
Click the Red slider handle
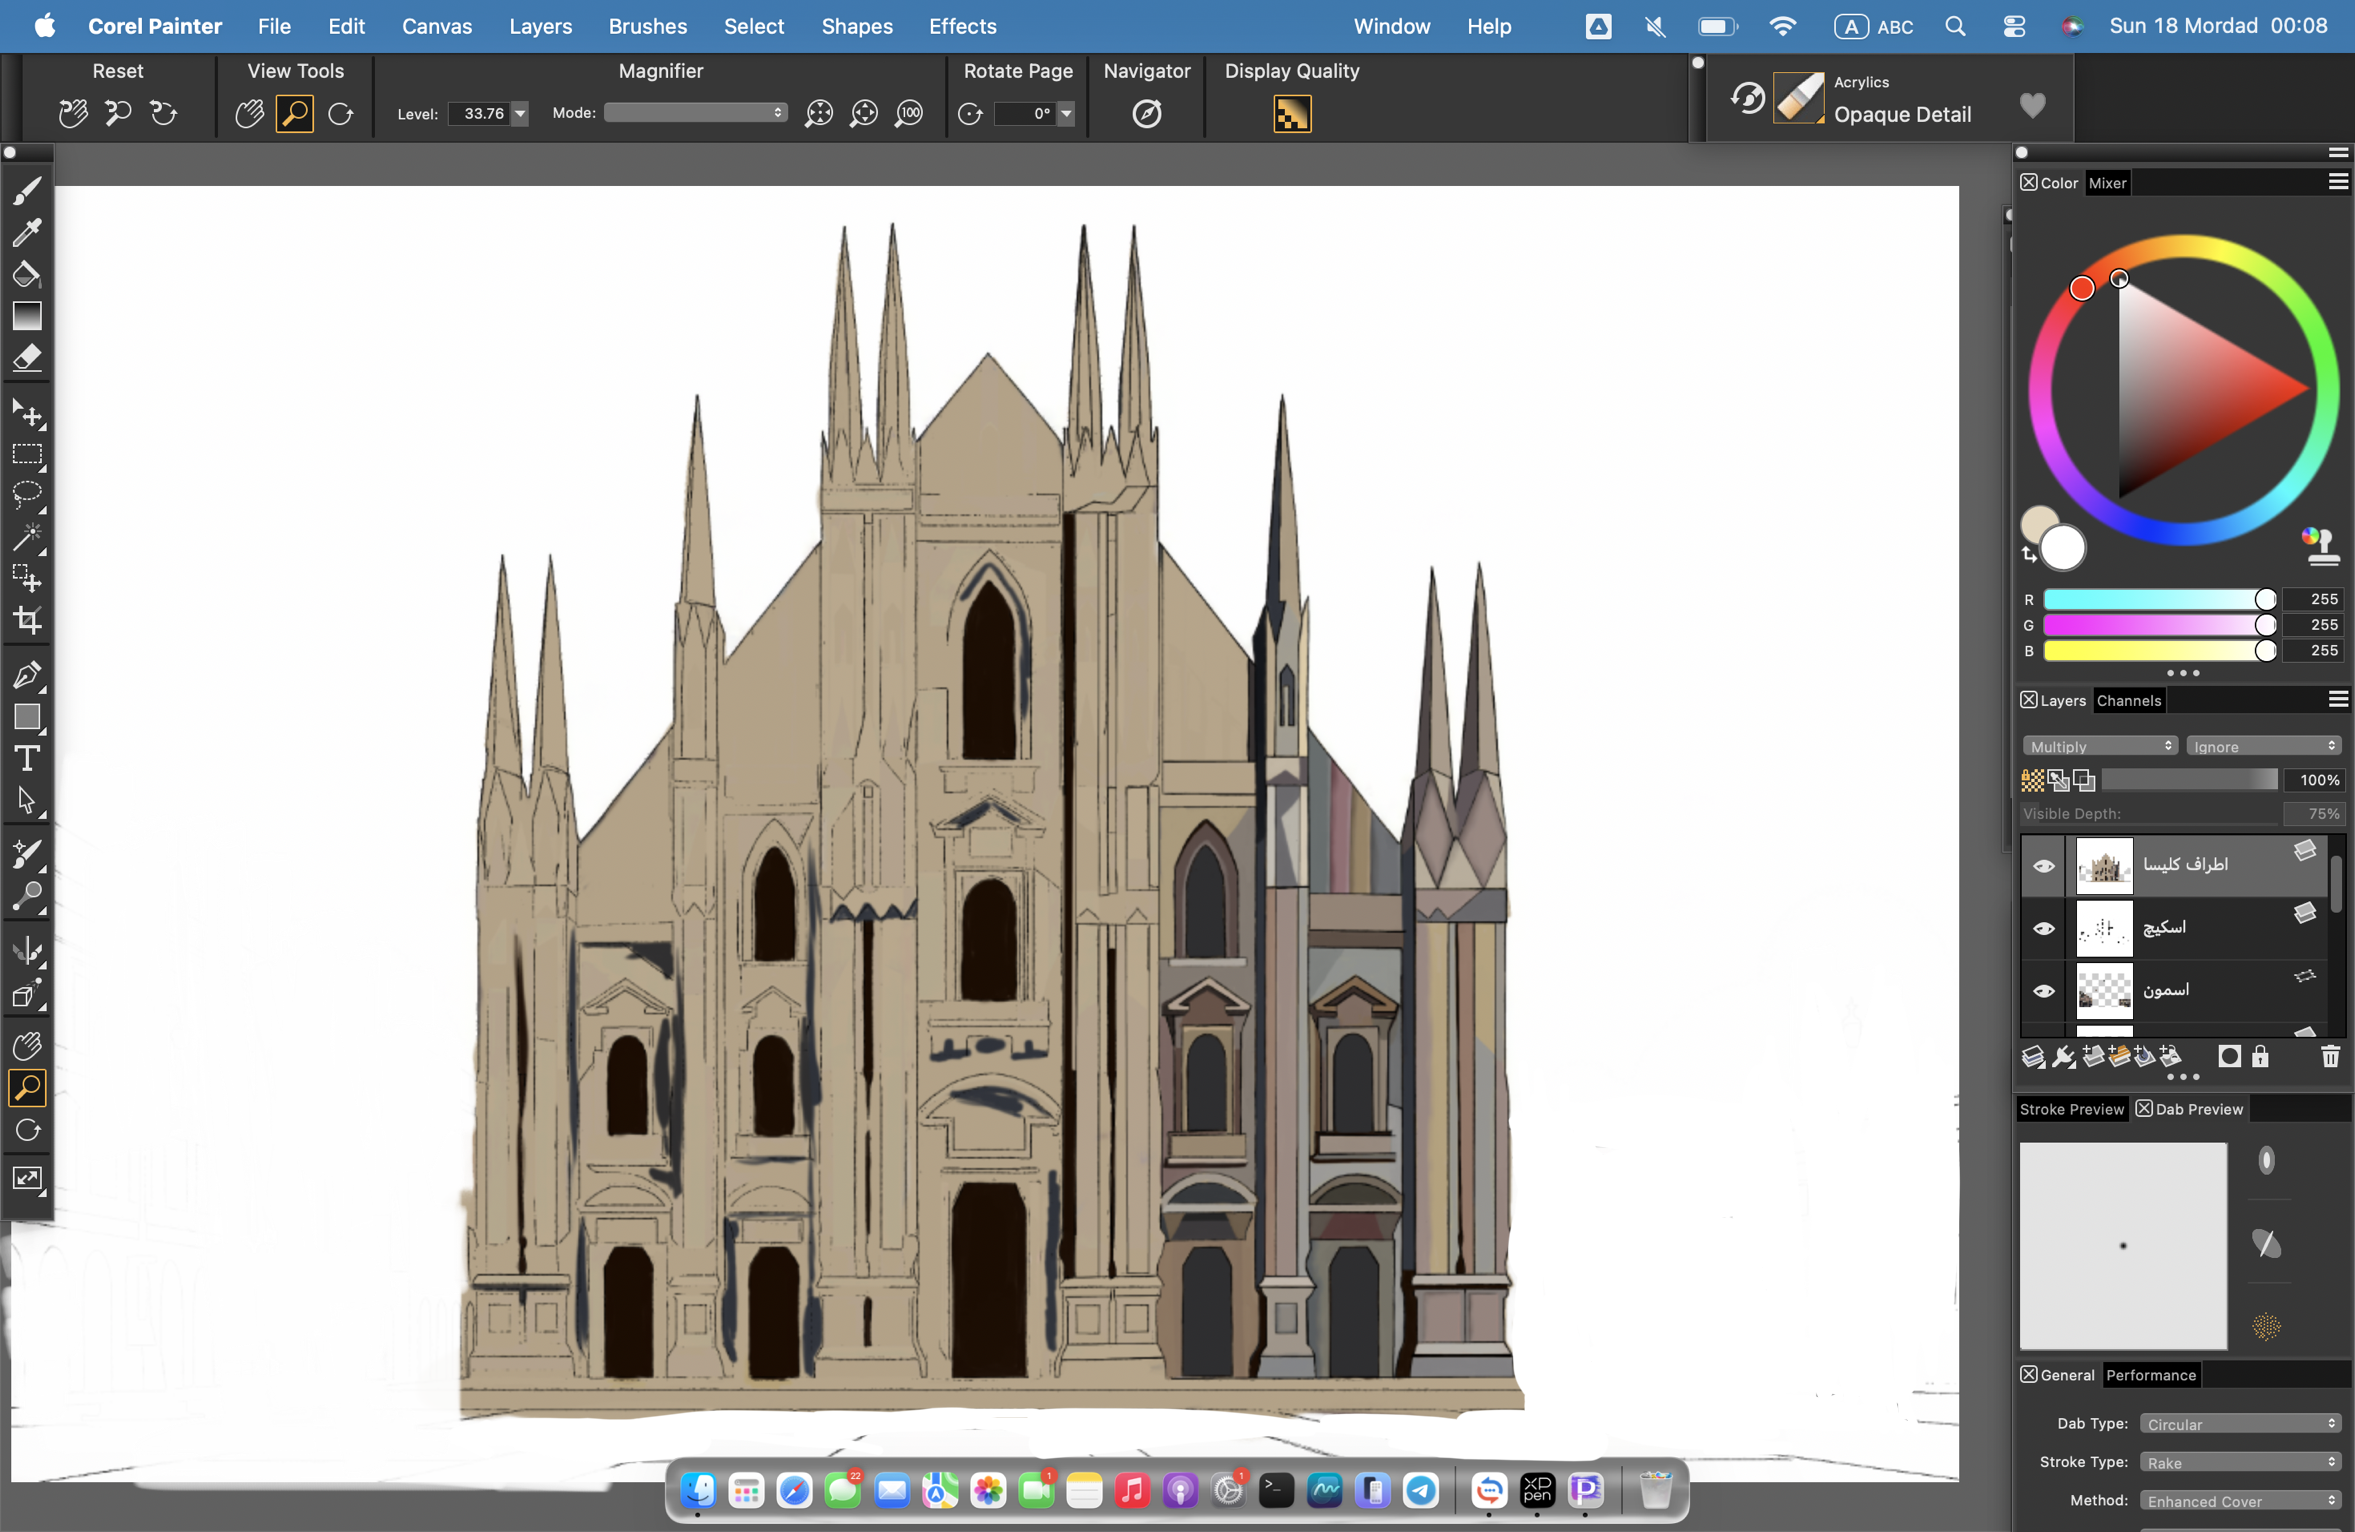(2266, 599)
